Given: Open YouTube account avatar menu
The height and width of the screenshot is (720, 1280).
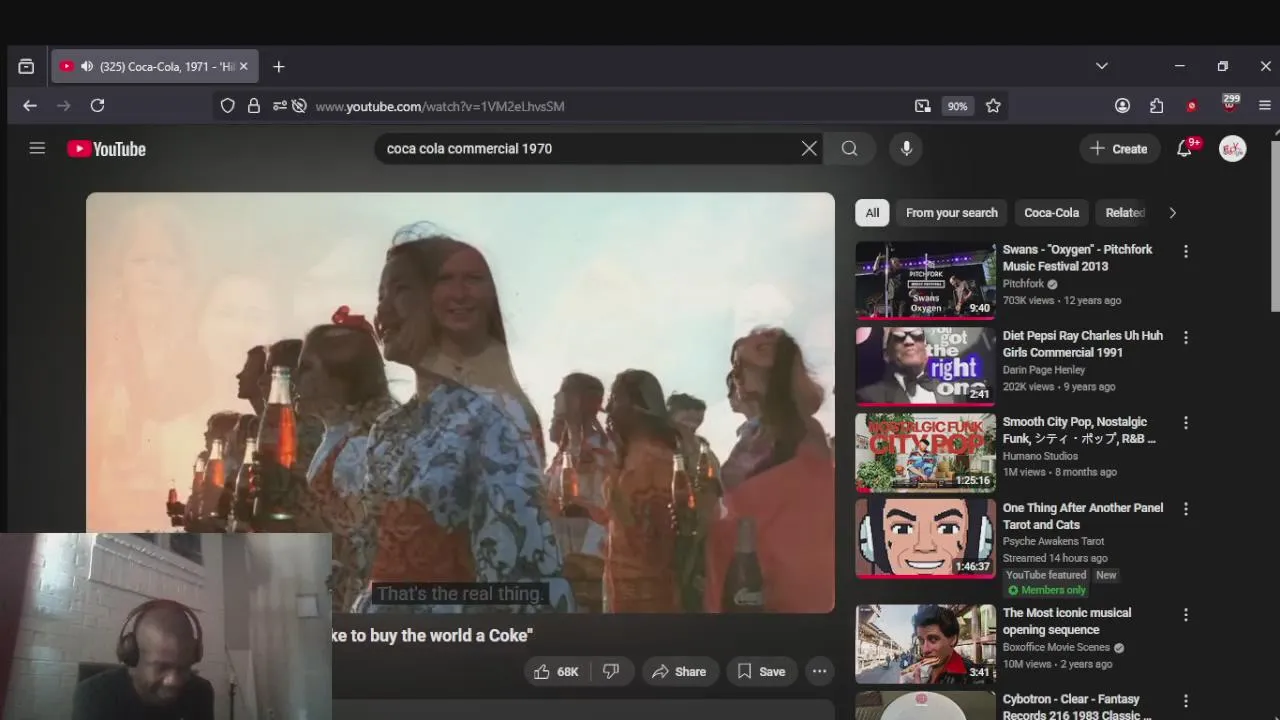Looking at the screenshot, I should (1233, 148).
